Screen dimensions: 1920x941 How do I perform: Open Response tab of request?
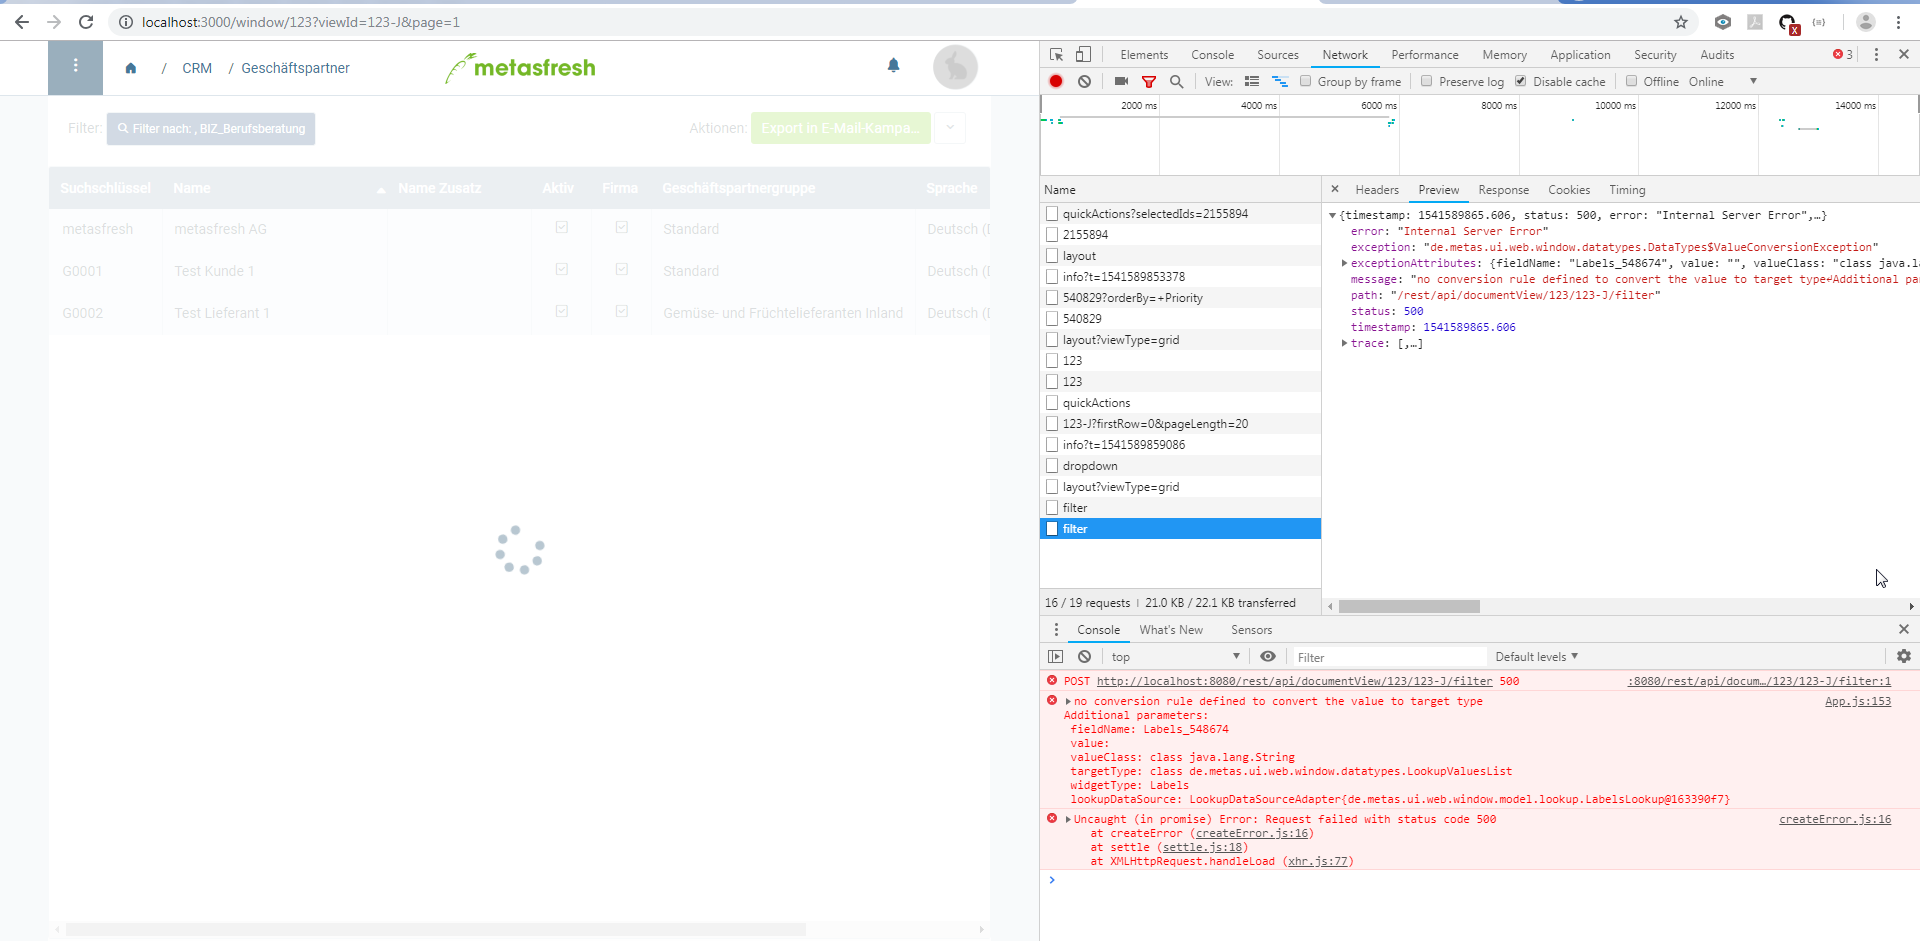coord(1503,190)
